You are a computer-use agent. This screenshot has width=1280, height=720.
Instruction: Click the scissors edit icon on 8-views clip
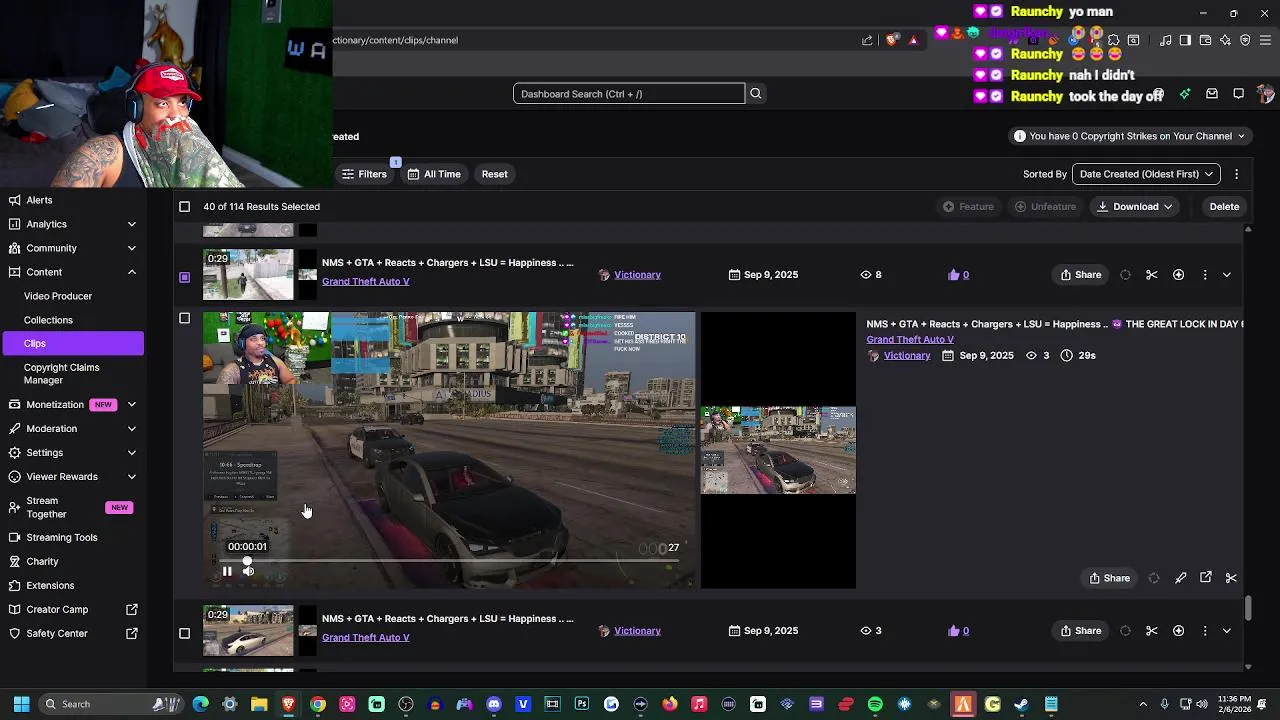tap(1152, 275)
